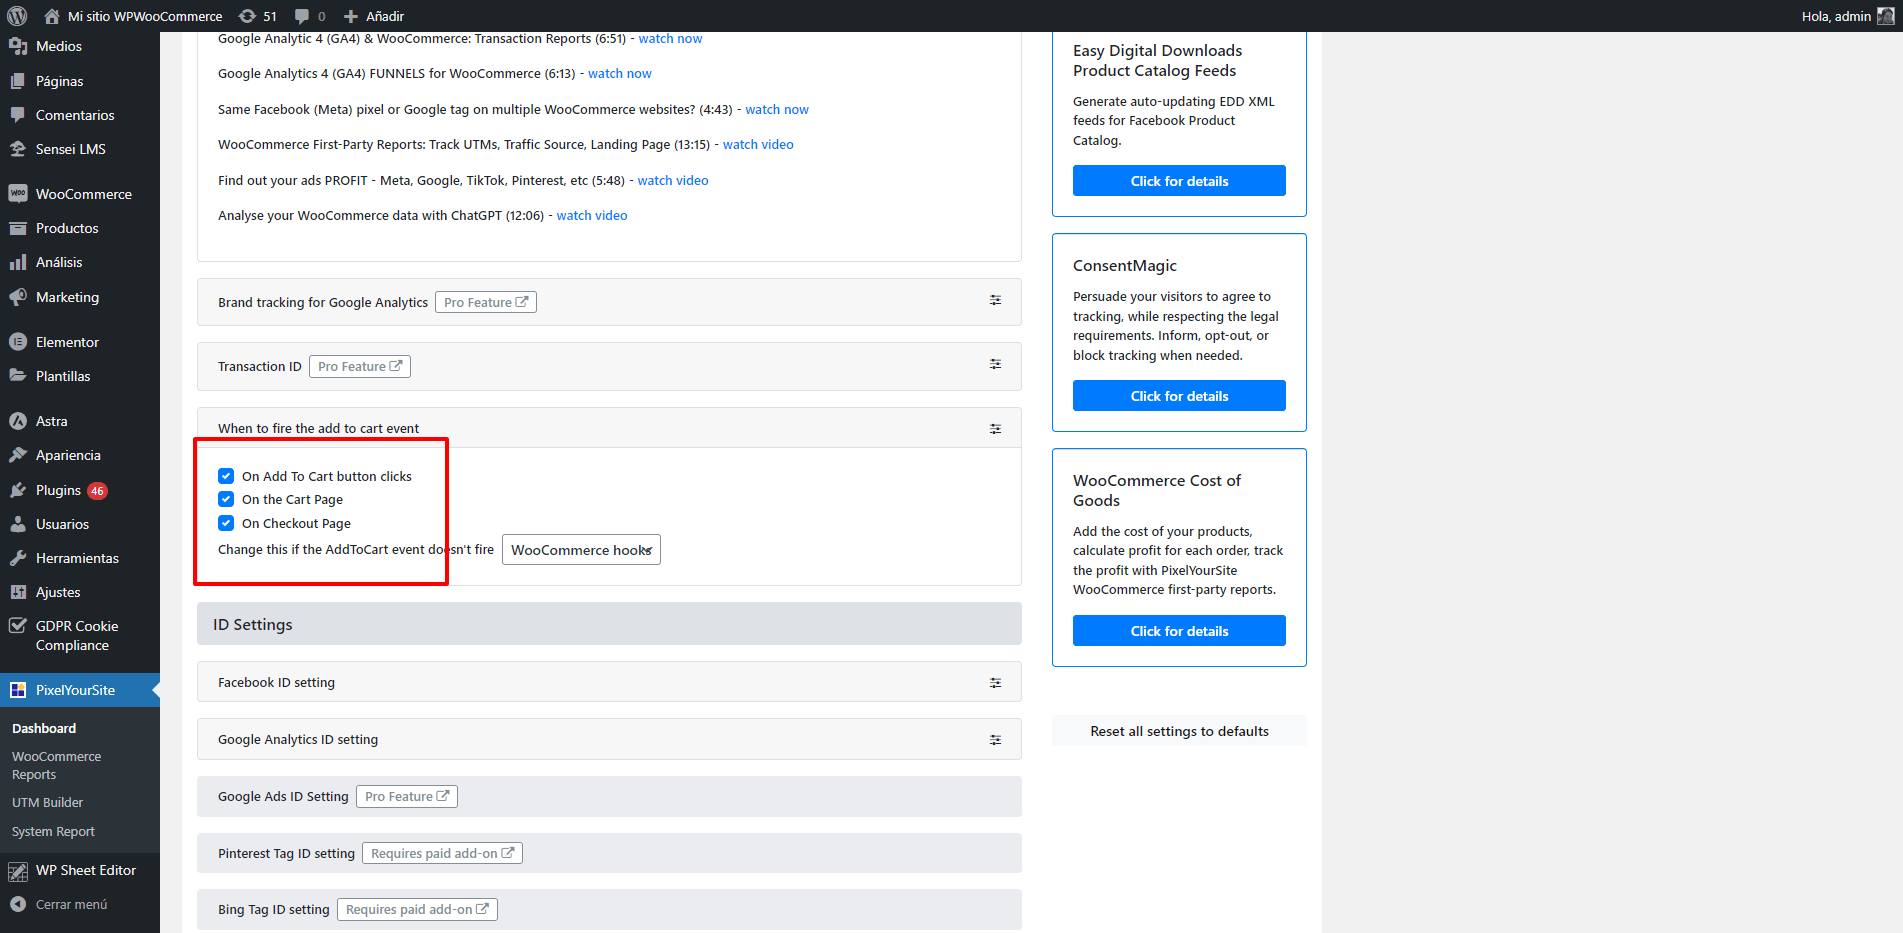Open the System Report submenu item
This screenshot has width=1903, height=933.
pyautogui.click(x=53, y=831)
